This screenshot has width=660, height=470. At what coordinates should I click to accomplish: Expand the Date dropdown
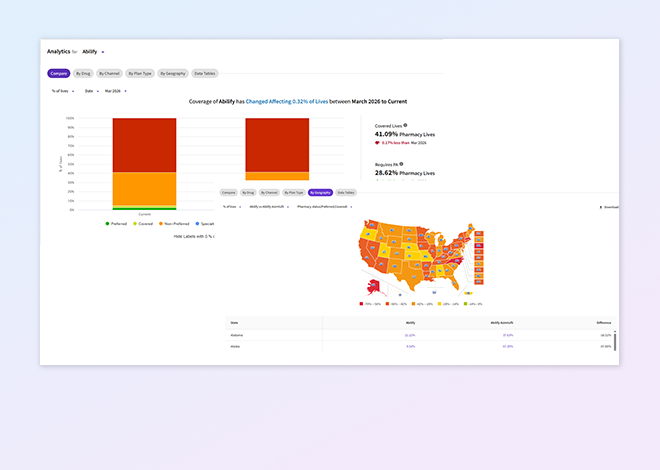click(x=92, y=91)
